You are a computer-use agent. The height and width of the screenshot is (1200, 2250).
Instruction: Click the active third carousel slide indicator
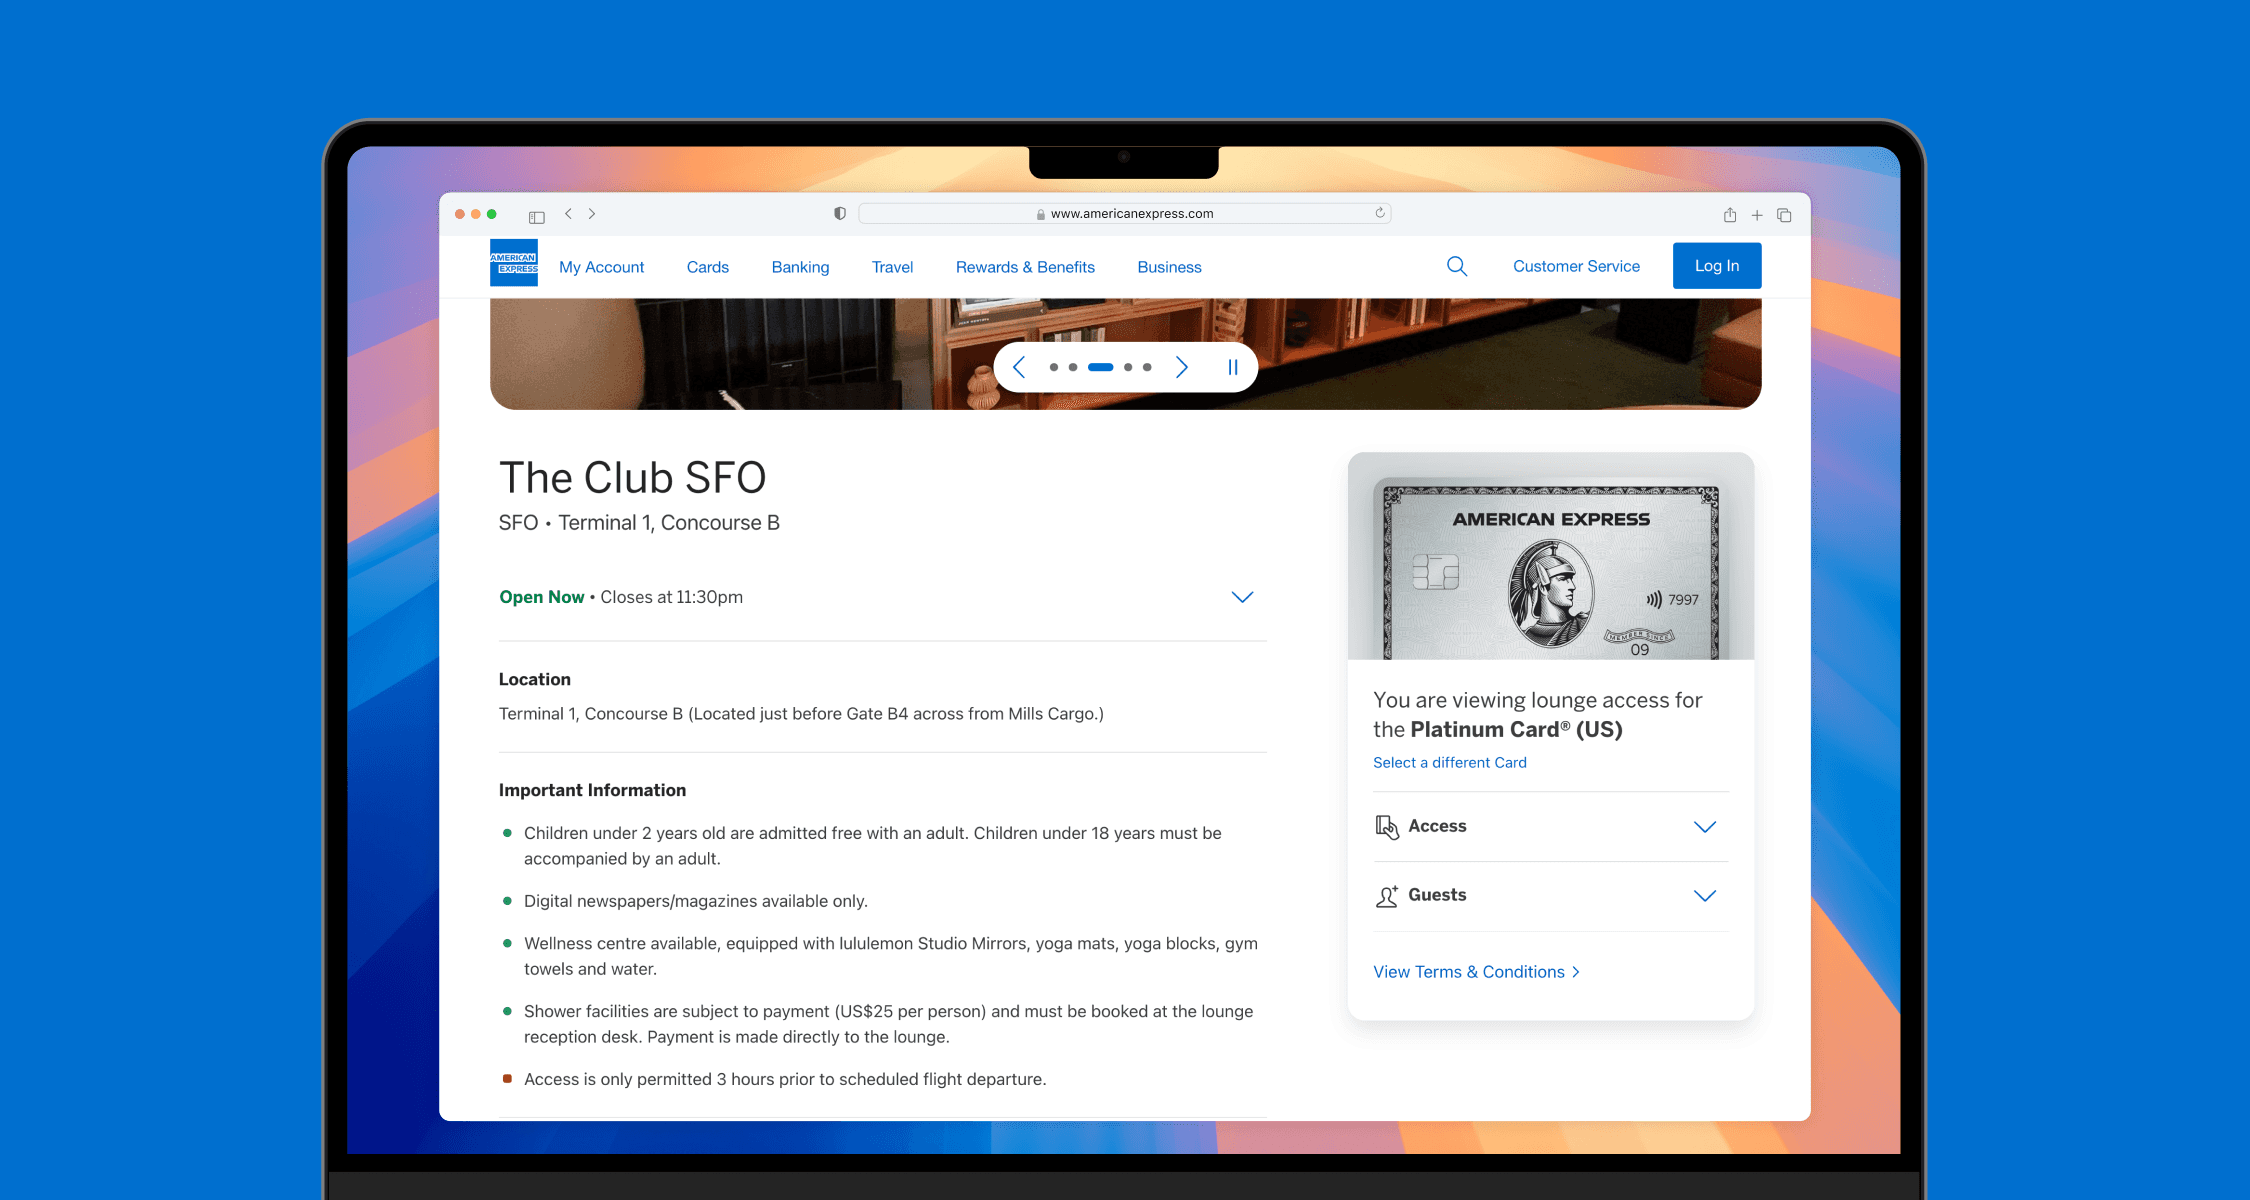point(1101,367)
